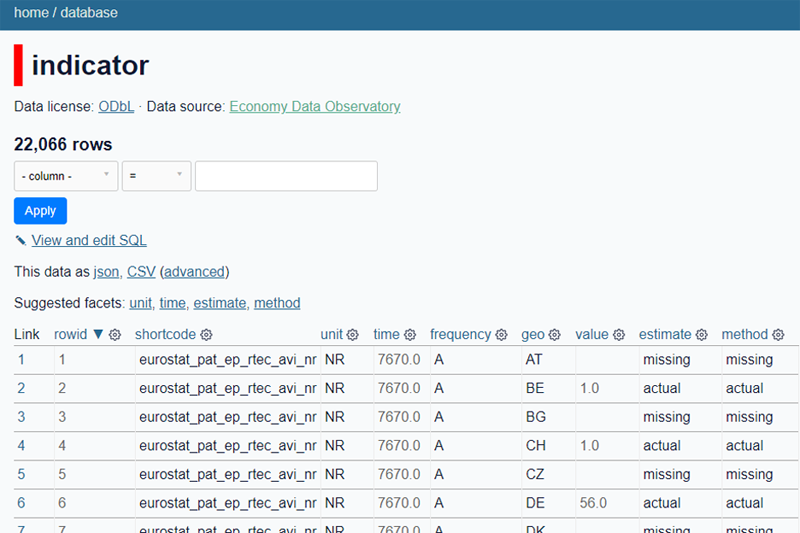Sort by the shortcode column header
The height and width of the screenshot is (533, 800).
click(165, 335)
